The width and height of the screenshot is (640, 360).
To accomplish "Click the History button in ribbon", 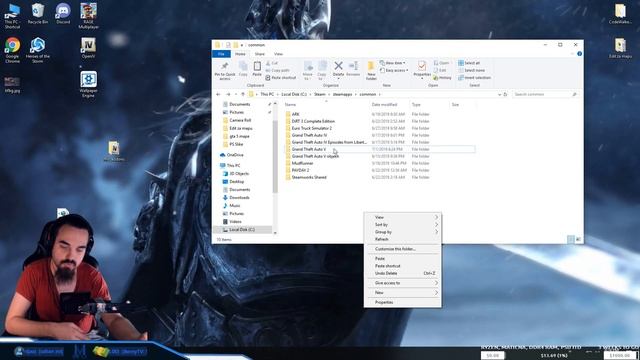I will click(x=442, y=78).
